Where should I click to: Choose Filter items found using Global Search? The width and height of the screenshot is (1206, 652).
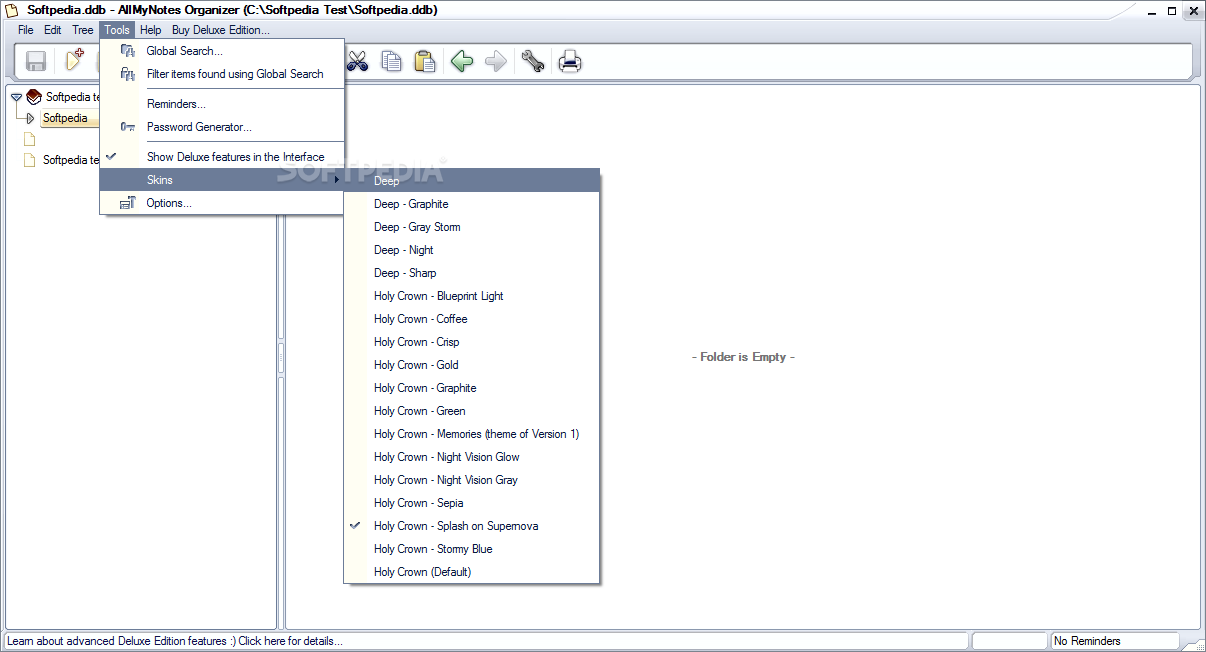(x=222, y=74)
